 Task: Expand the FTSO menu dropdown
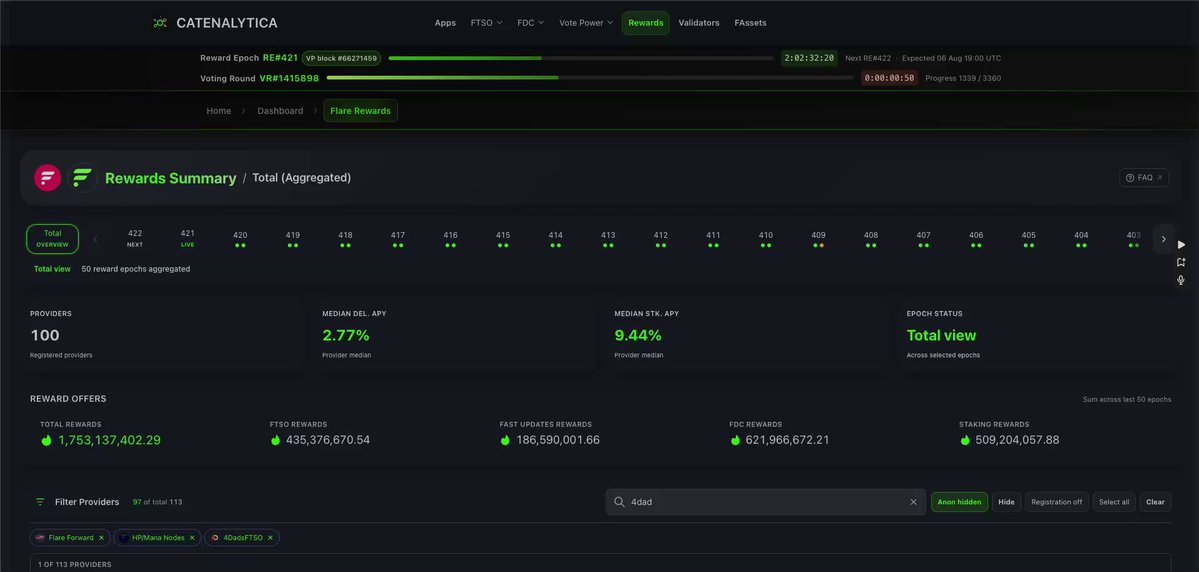point(486,23)
